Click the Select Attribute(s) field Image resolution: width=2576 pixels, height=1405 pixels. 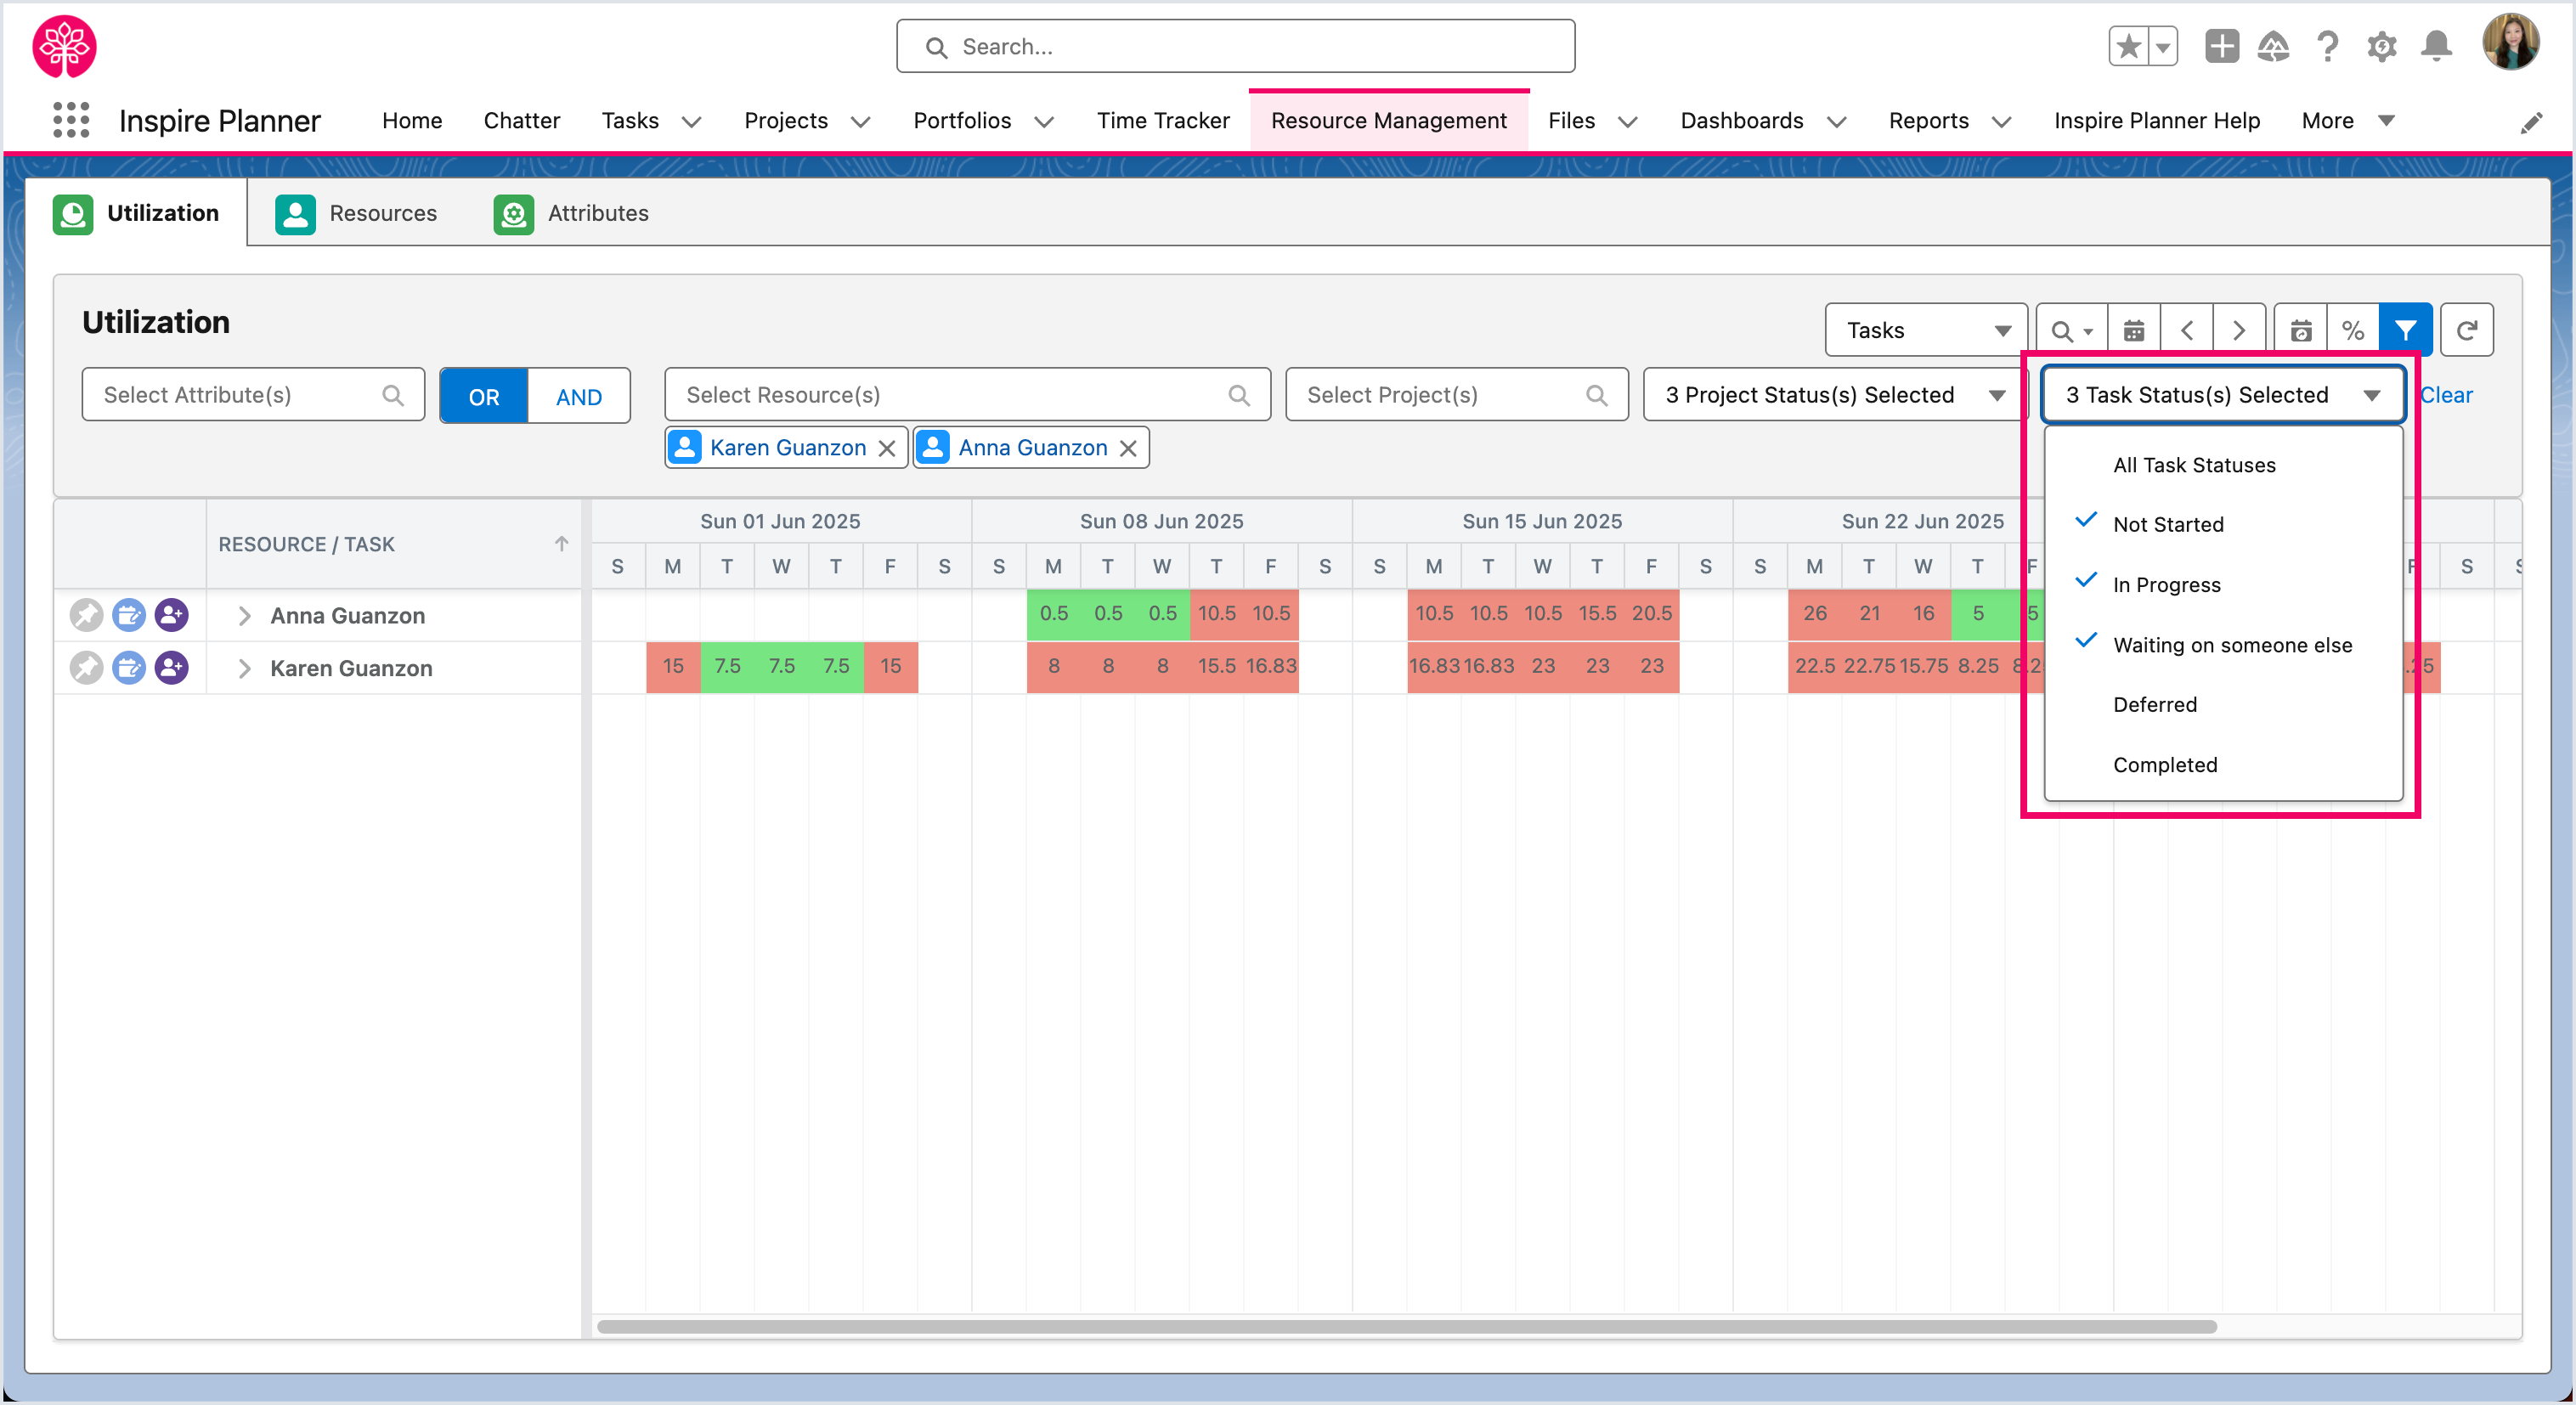click(x=253, y=395)
